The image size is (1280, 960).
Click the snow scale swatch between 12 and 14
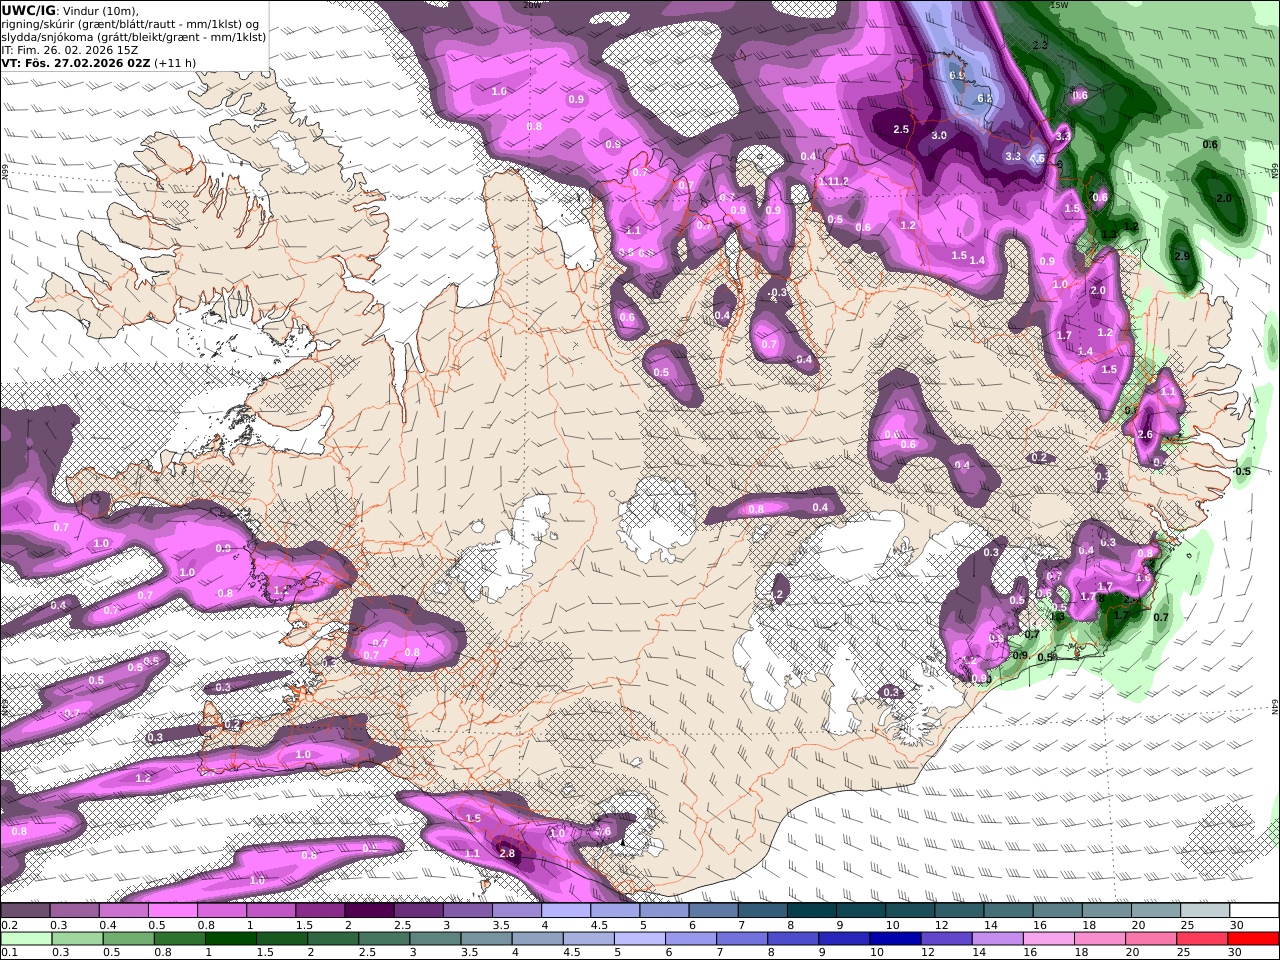pos(959,911)
